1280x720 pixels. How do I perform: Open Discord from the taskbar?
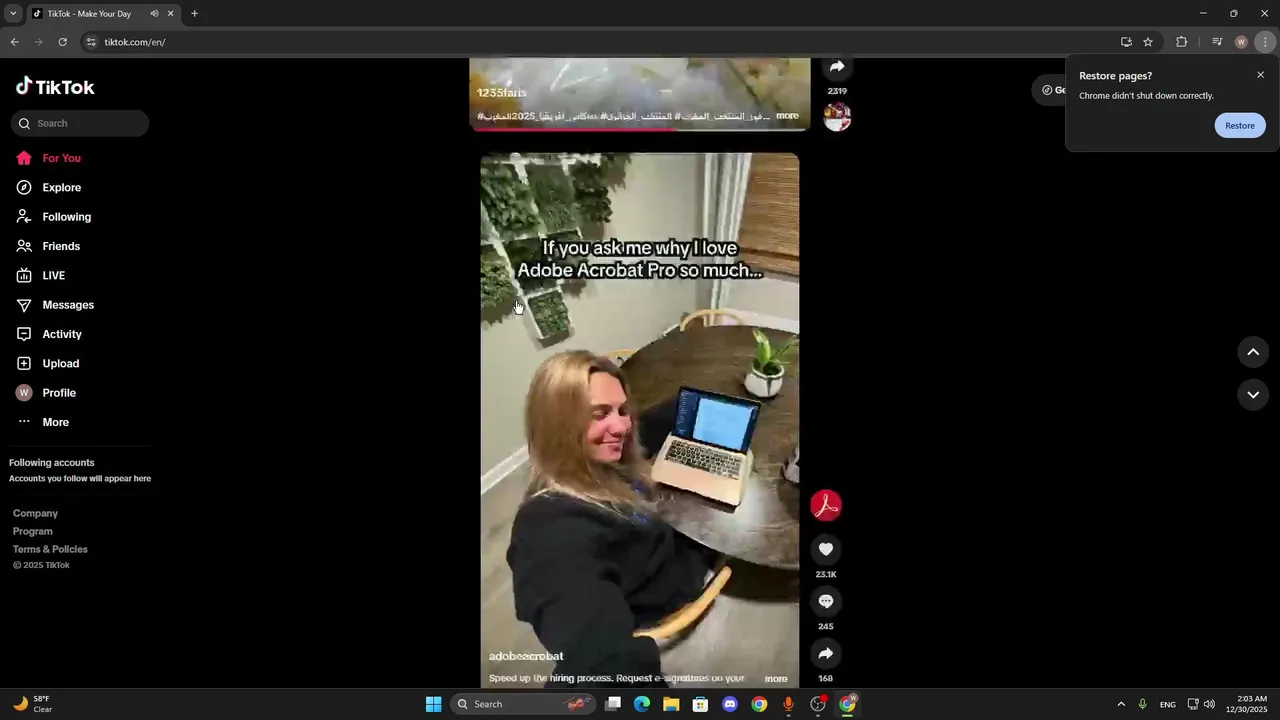(x=730, y=704)
